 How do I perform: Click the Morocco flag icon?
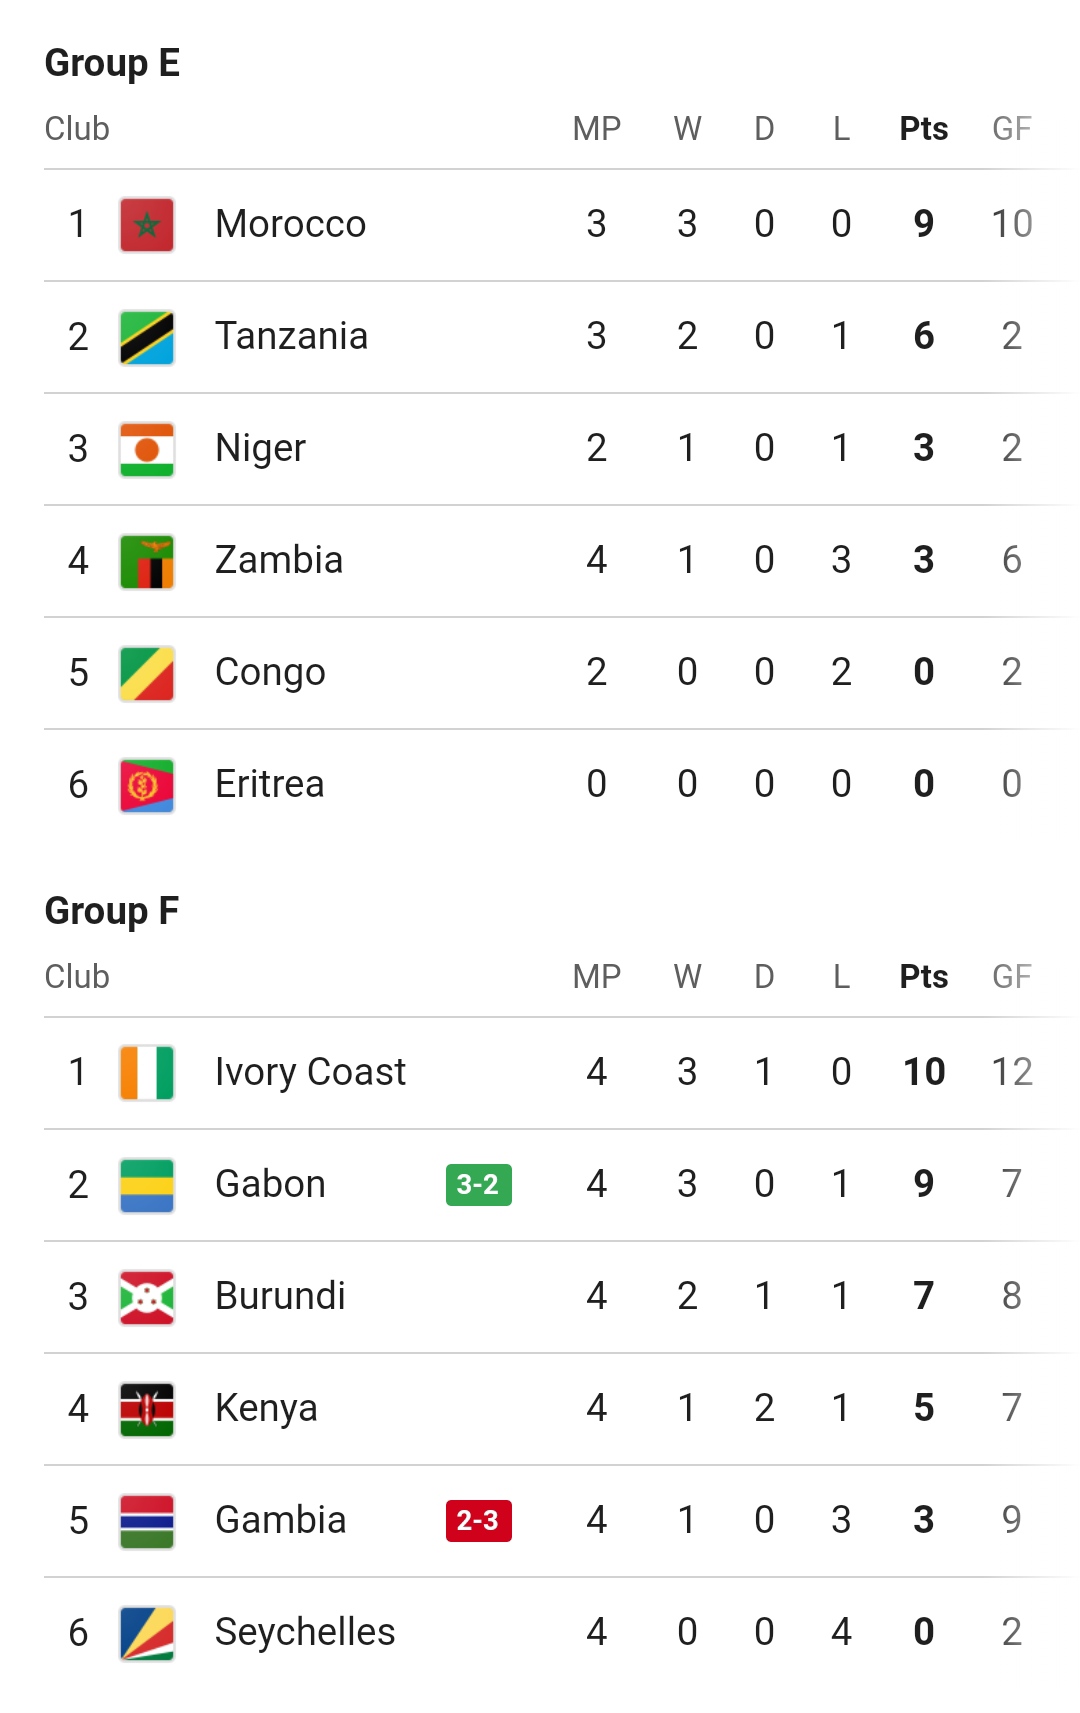[x=147, y=225]
